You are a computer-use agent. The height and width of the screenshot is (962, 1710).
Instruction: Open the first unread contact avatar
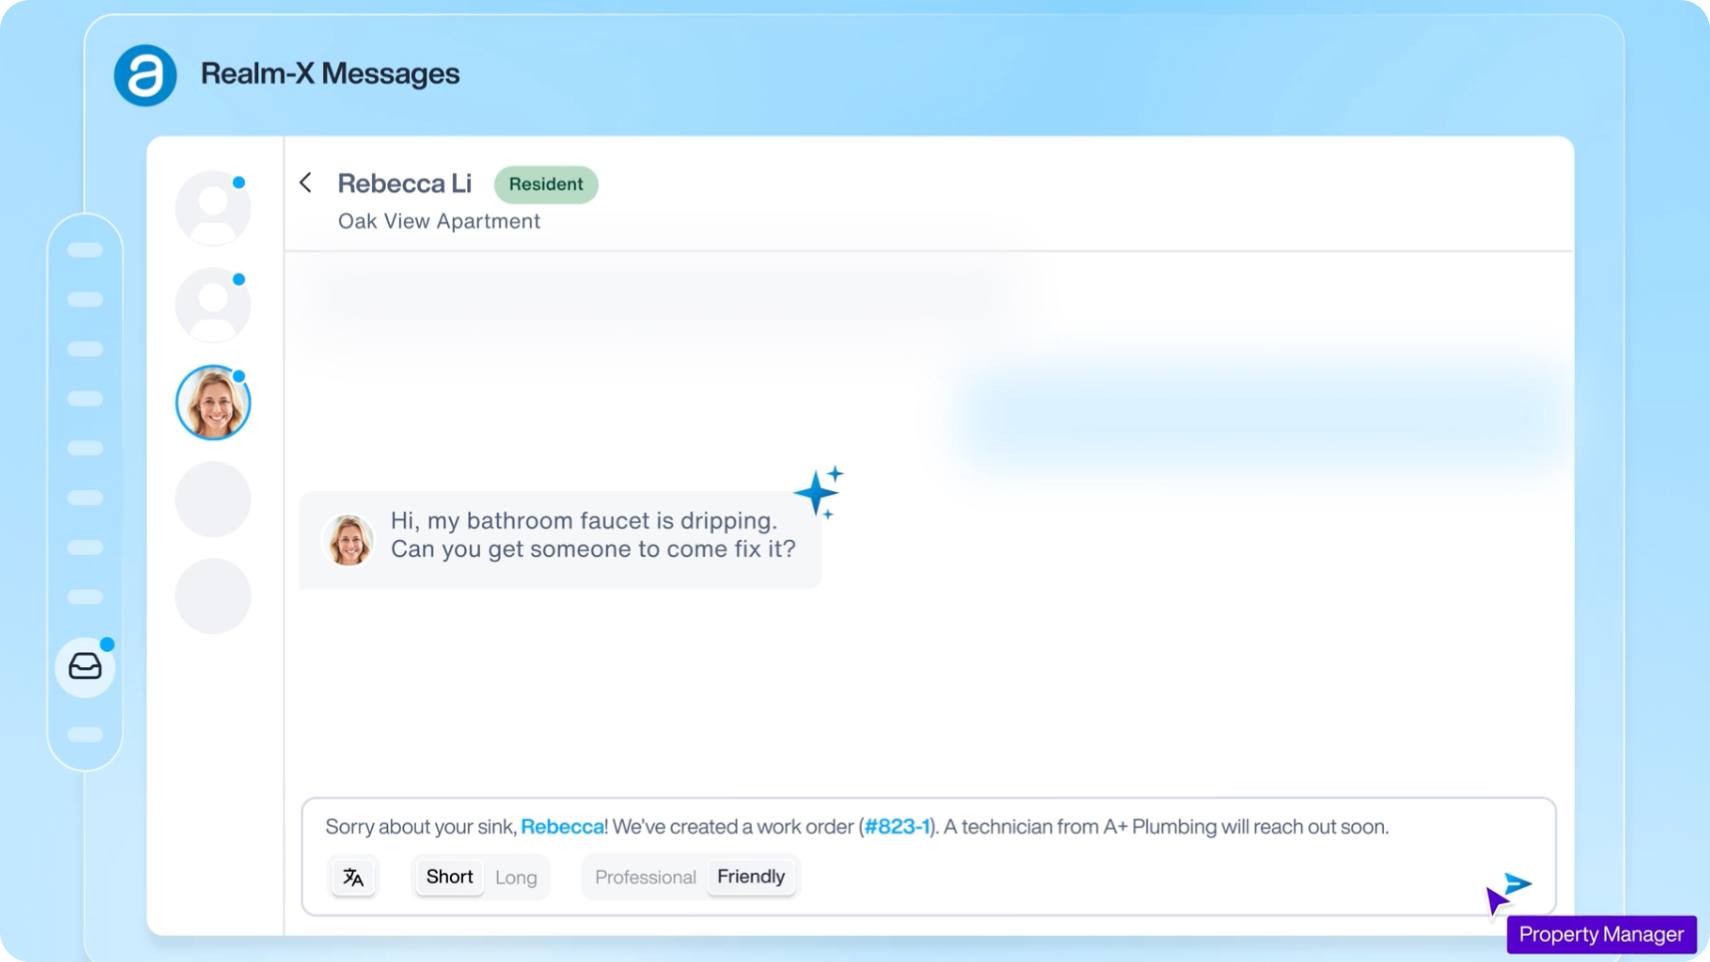213,208
